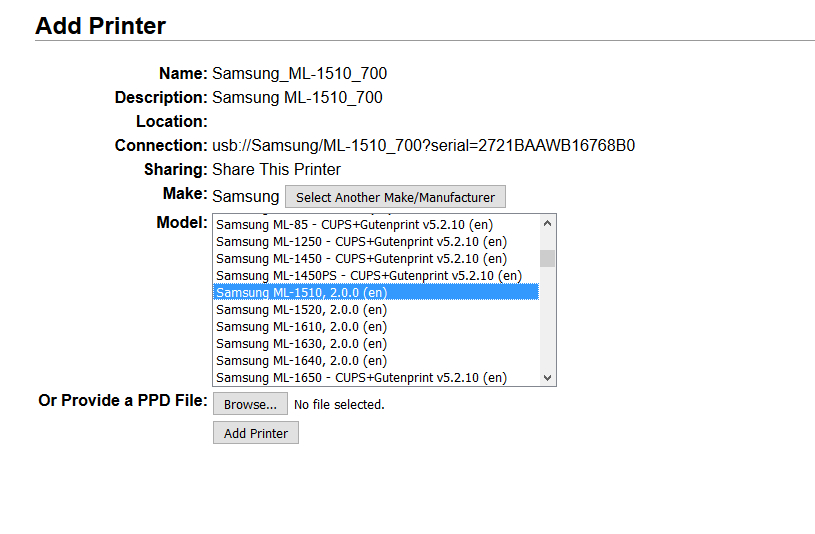Viewport: 815px width, 534px height.
Task: Select Samsung ML-1520, 2.0.0 model
Action: coord(376,309)
